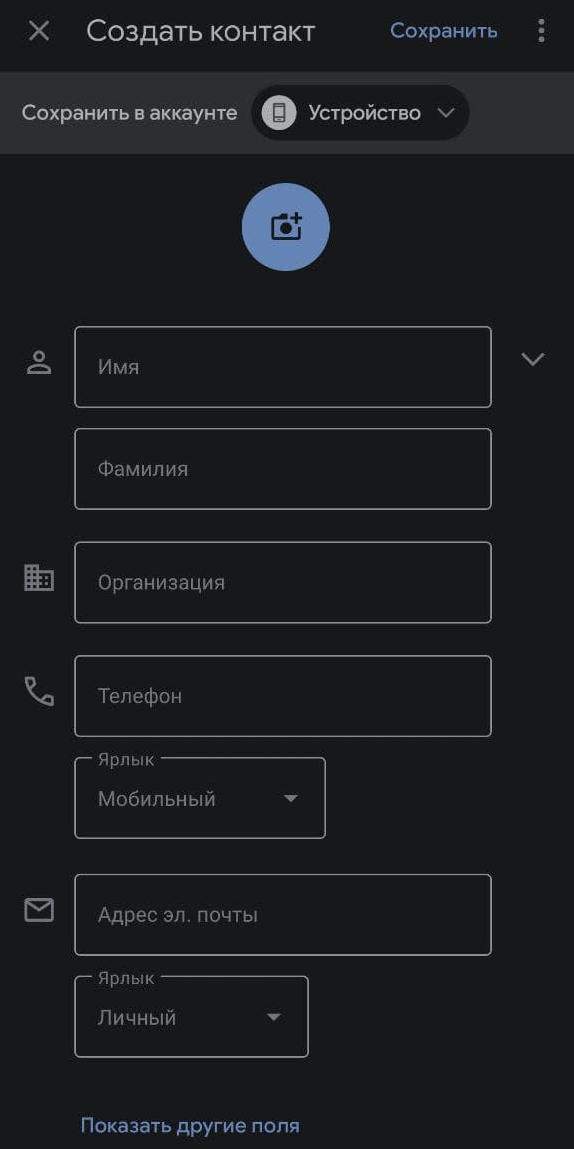This screenshot has height=1149, width=574.
Task: Click the organization building icon
Action: coord(39,578)
